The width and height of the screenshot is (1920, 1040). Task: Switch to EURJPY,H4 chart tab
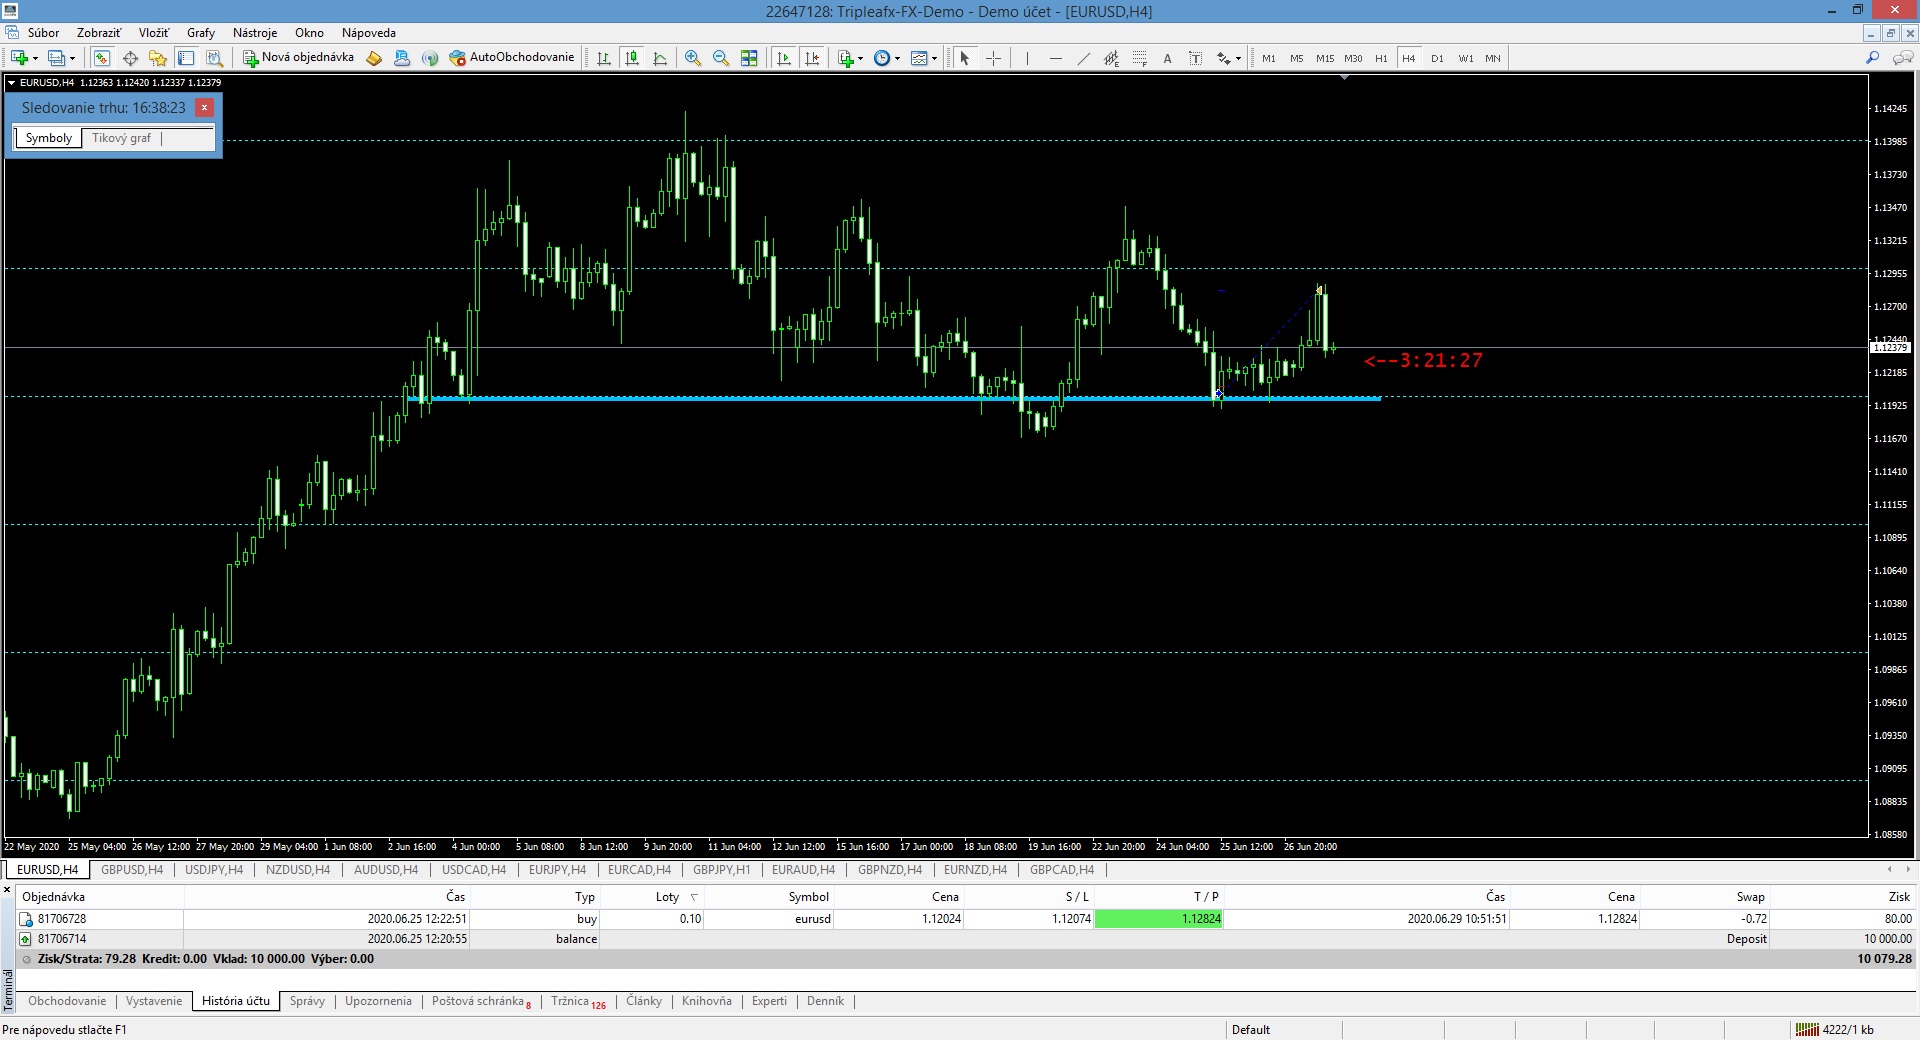[x=557, y=870]
